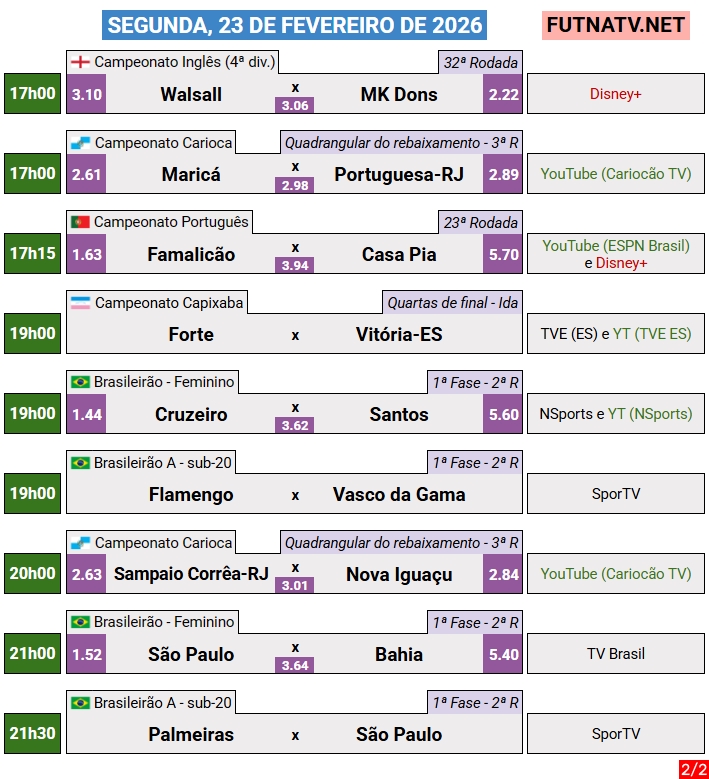
Task: Select the 3.10 odds for Walsall
Action: pos(87,94)
